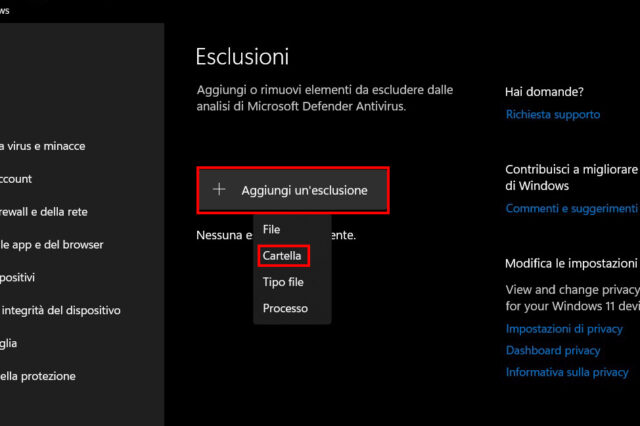Choose Processo in the exclusion menu
The height and width of the screenshot is (426, 640).
coord(285,308)
